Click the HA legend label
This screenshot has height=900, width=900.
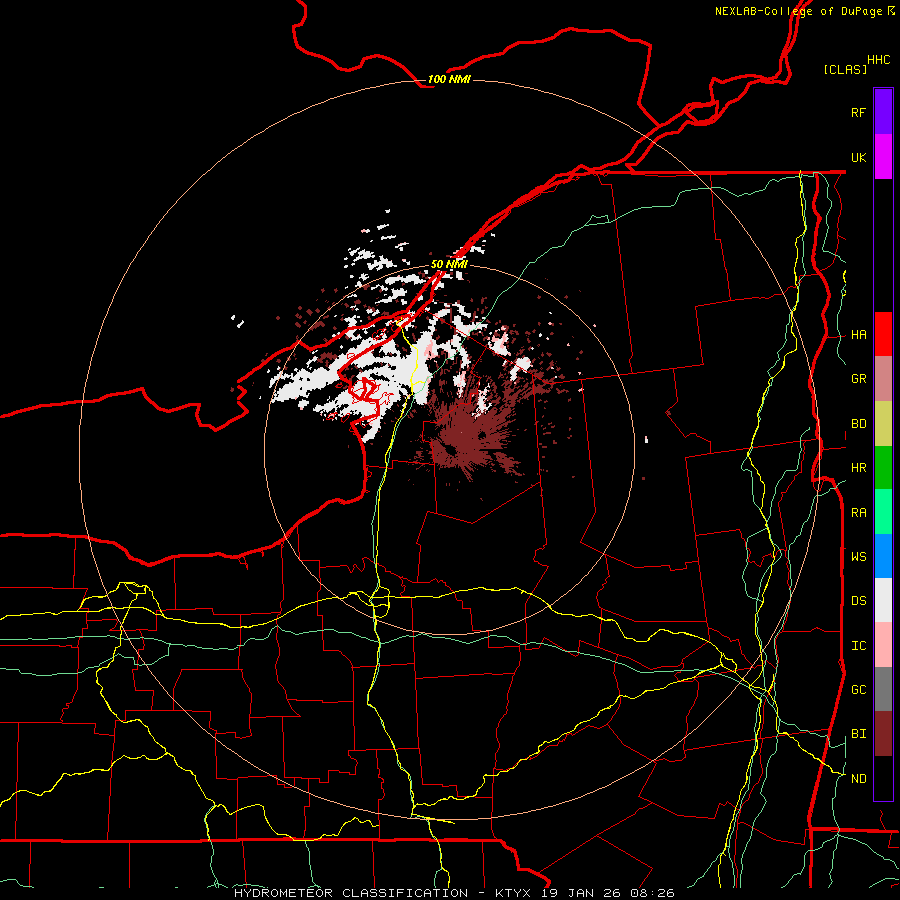[858, 335]
